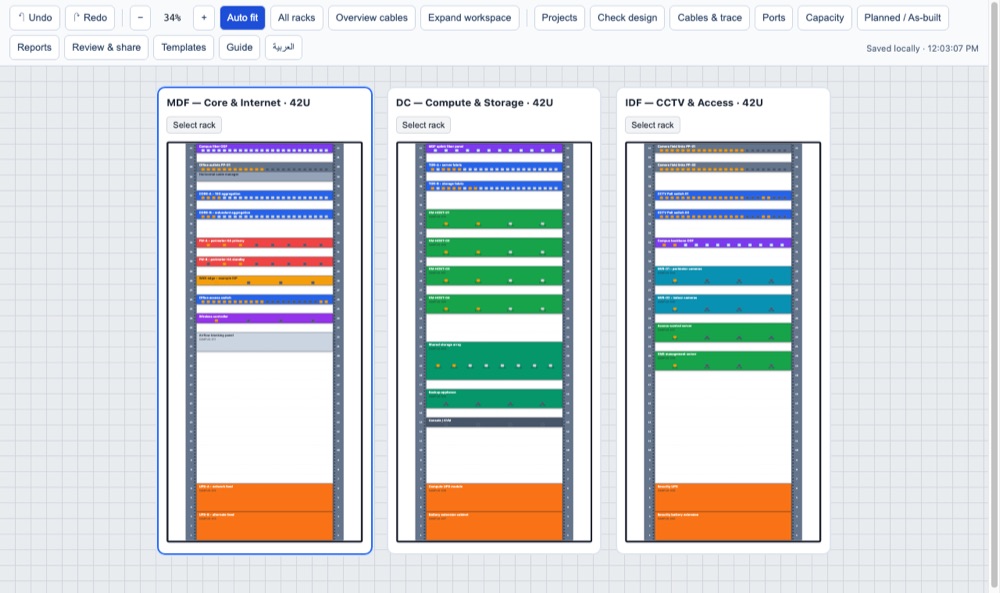Open the Guide
Screen dimensions: 1000x593
[239, 47]
